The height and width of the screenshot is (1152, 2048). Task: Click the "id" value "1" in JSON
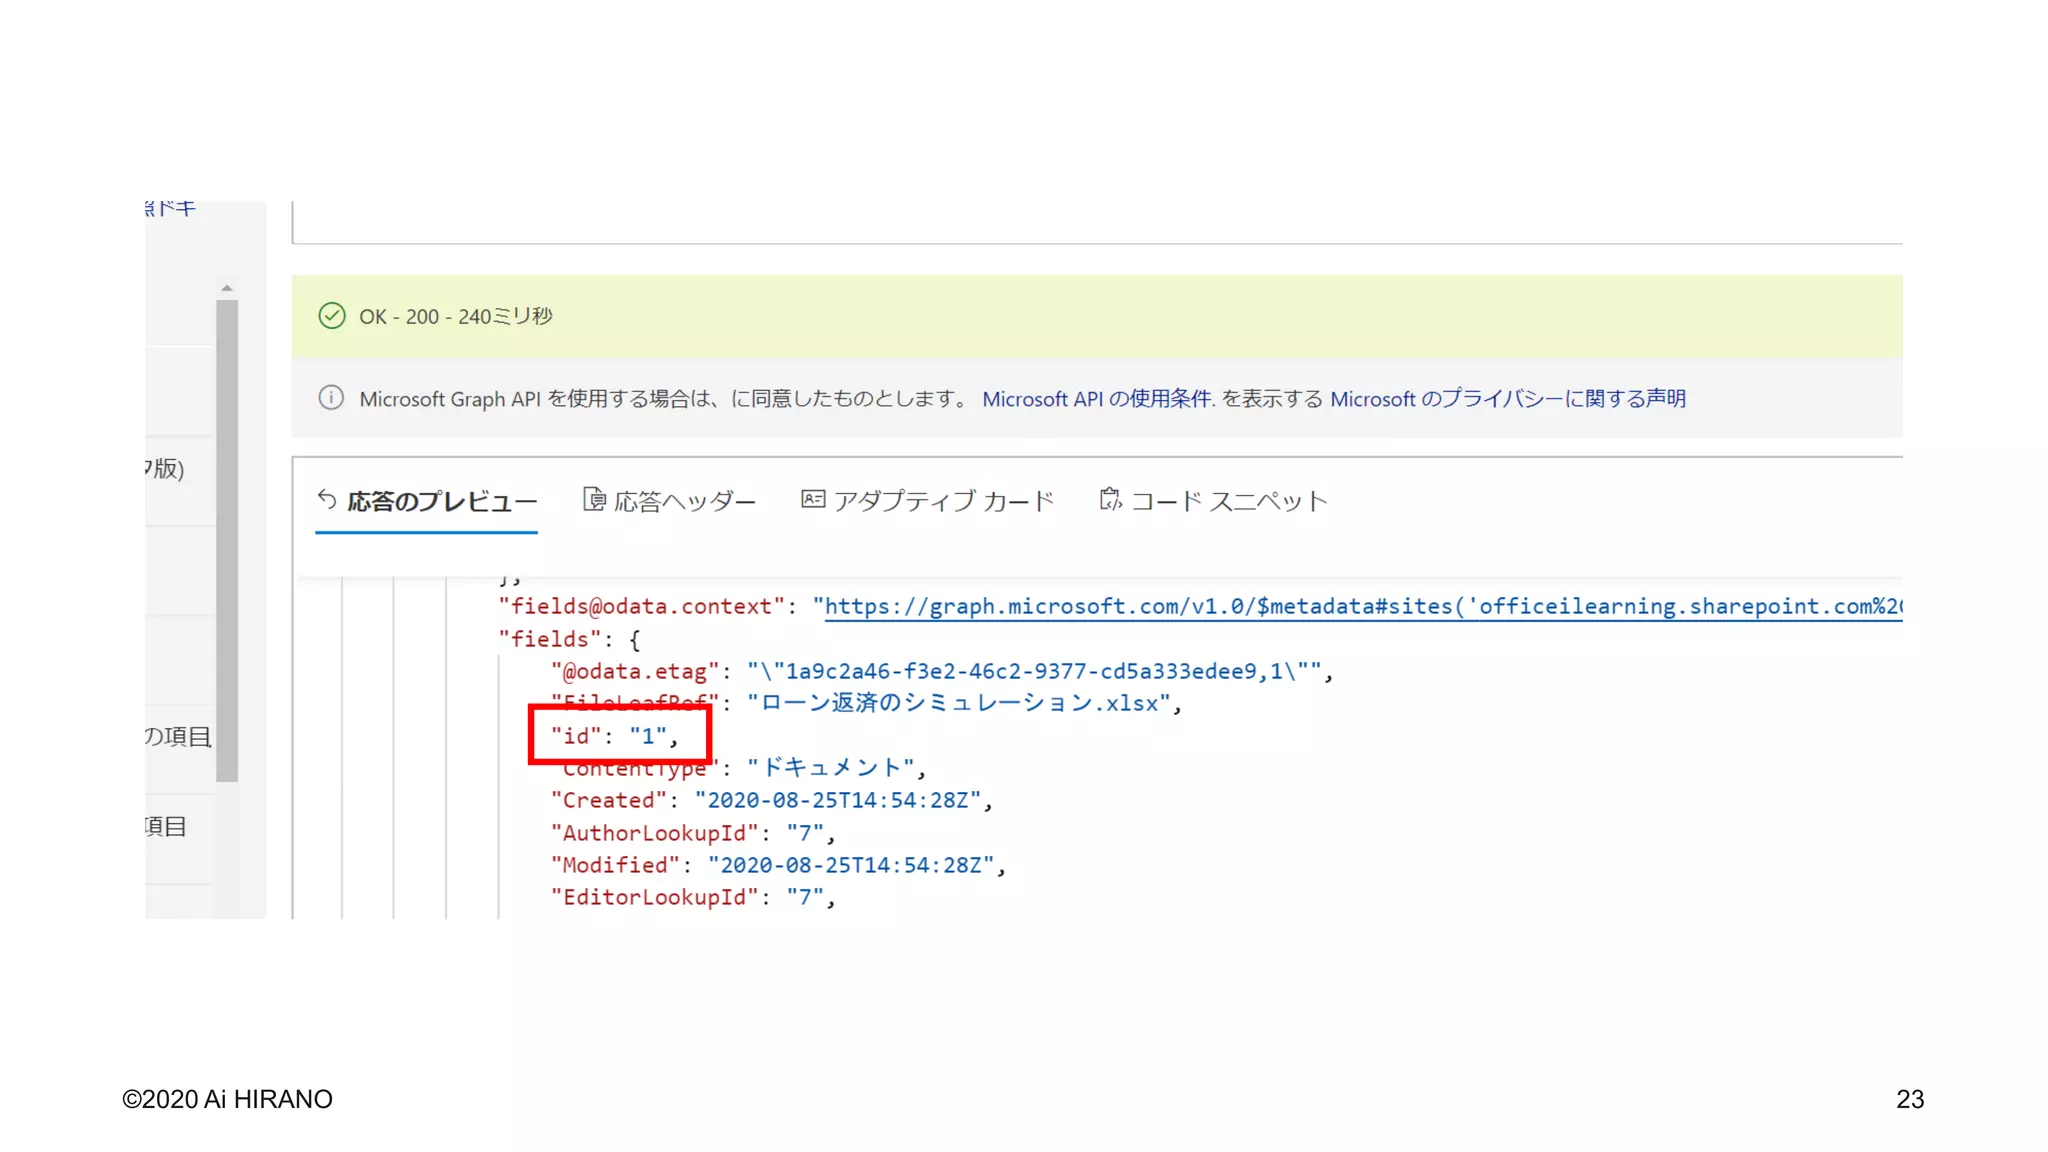(x=647, y=737)
